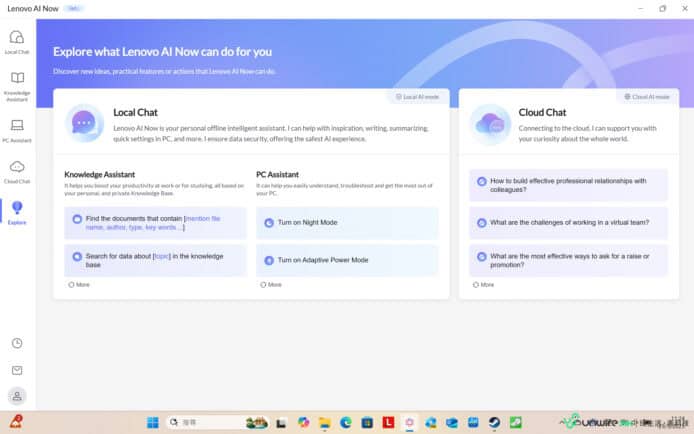Launch Microsoft Edge from the taskbar
The width and height of the screenshot is (694, 434).
[346, 423]
